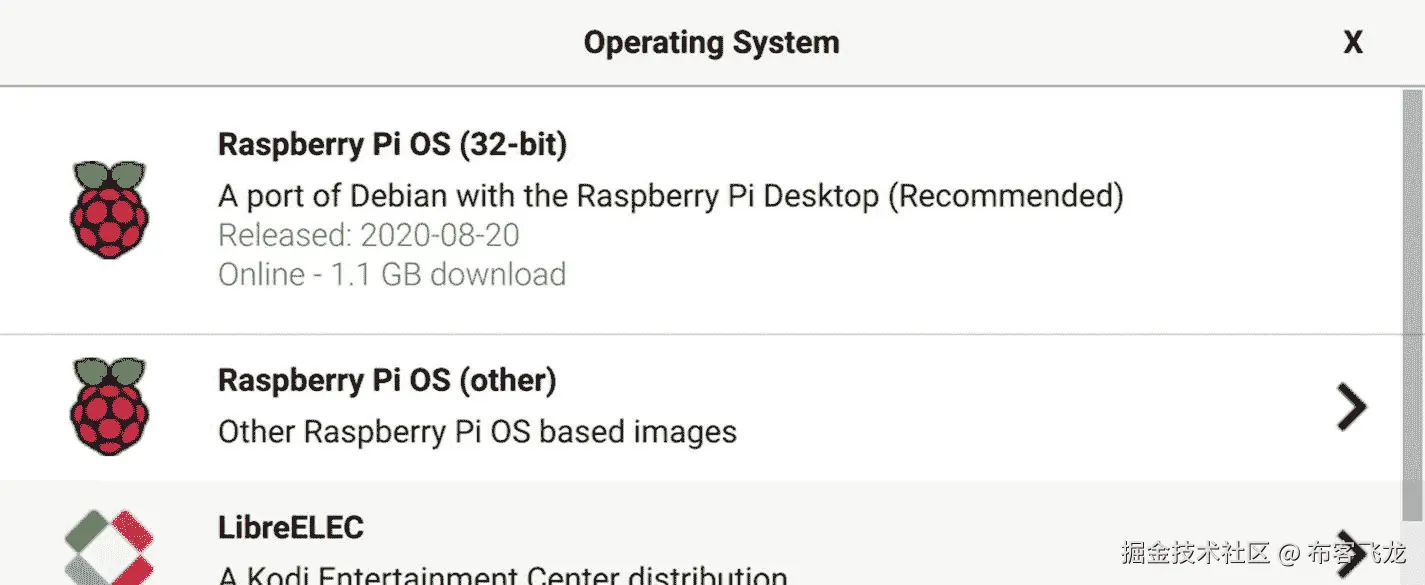Click "Other Raspberry Pi OS based images" text
This screenshot has width=1425, height=585.
[x=477, y=432]
